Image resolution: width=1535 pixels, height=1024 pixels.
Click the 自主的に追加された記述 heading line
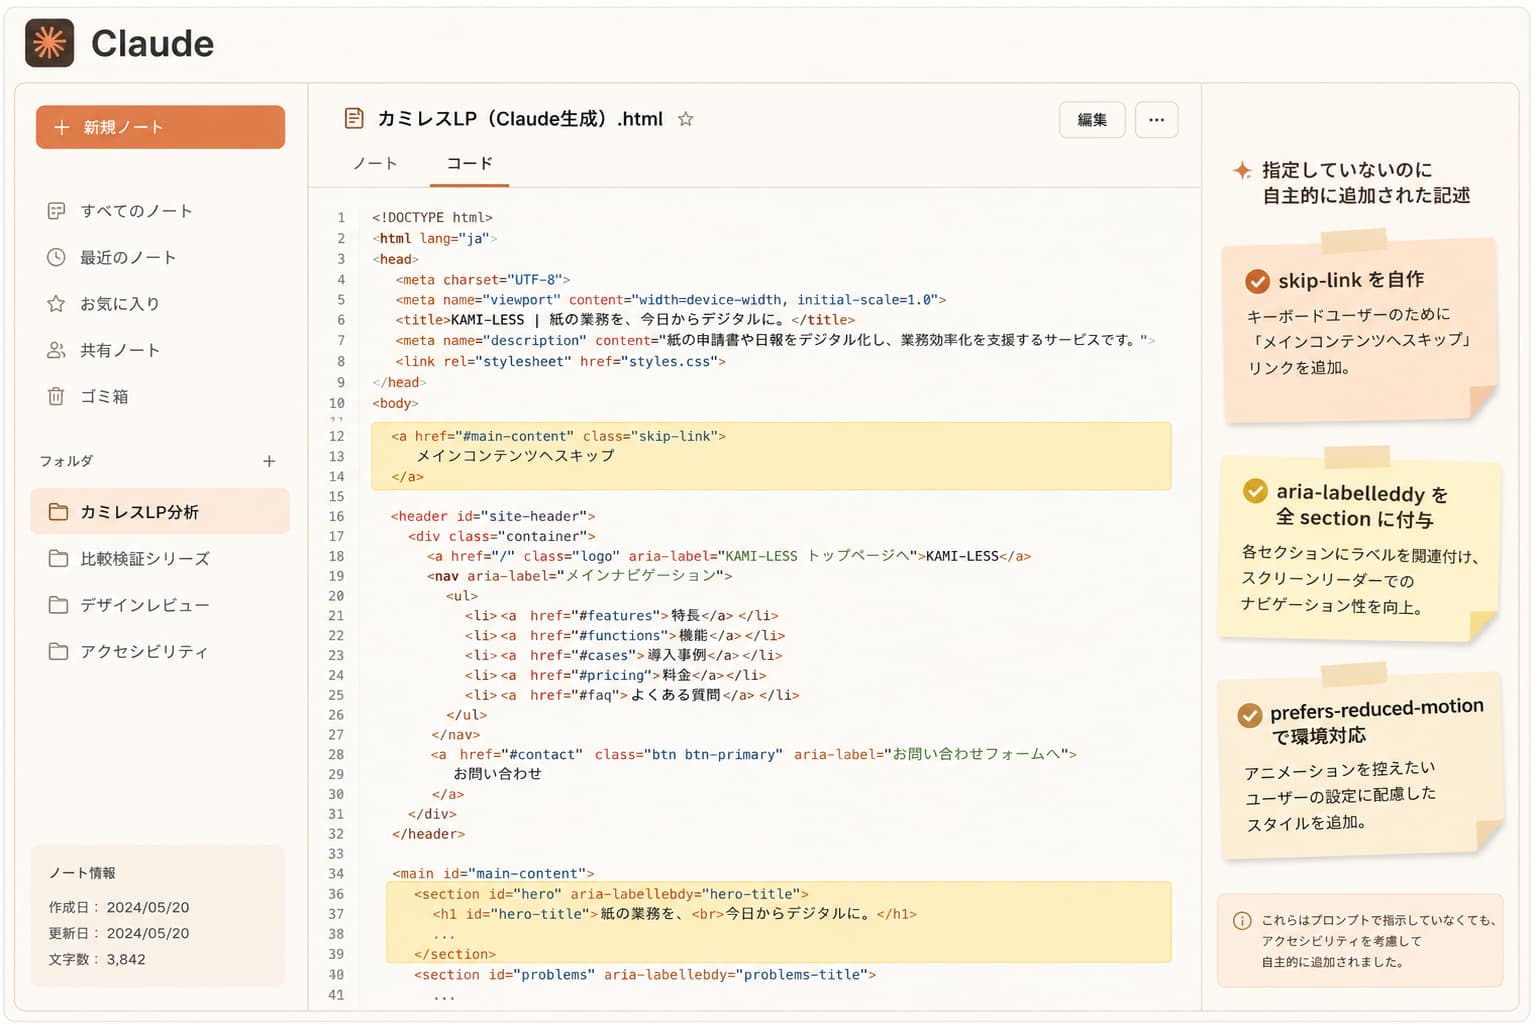[x=1366, y=196]
